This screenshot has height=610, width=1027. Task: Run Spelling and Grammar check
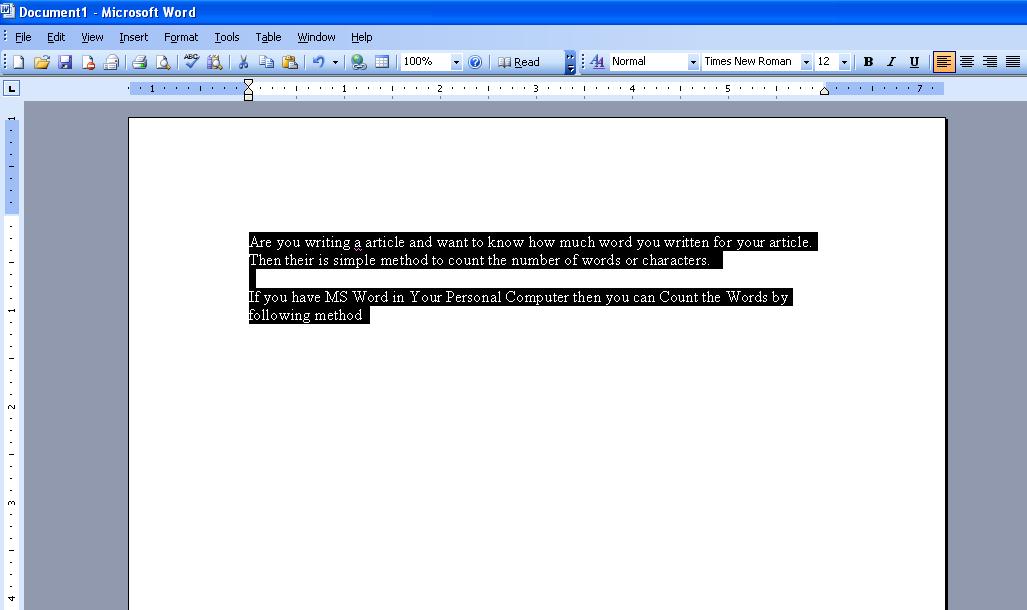click(x=190, y=61)
